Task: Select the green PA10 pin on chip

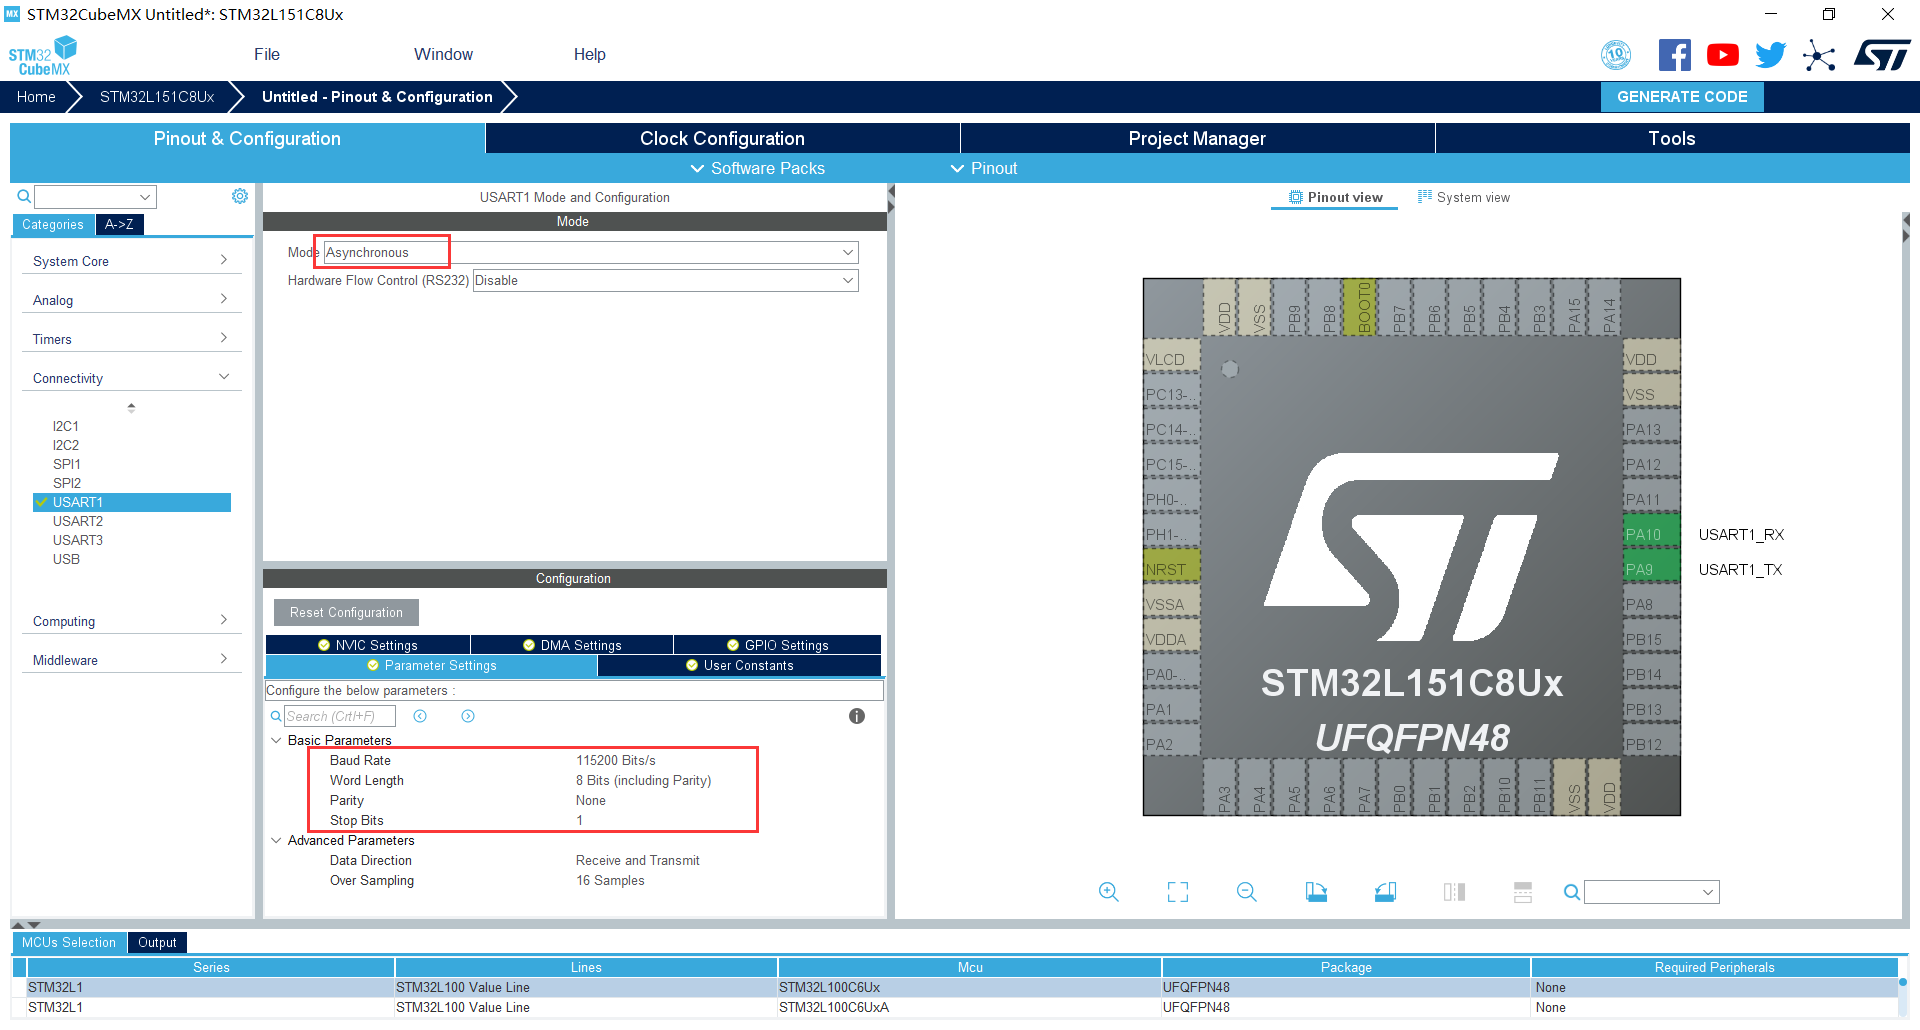Action: point(1650,535)
